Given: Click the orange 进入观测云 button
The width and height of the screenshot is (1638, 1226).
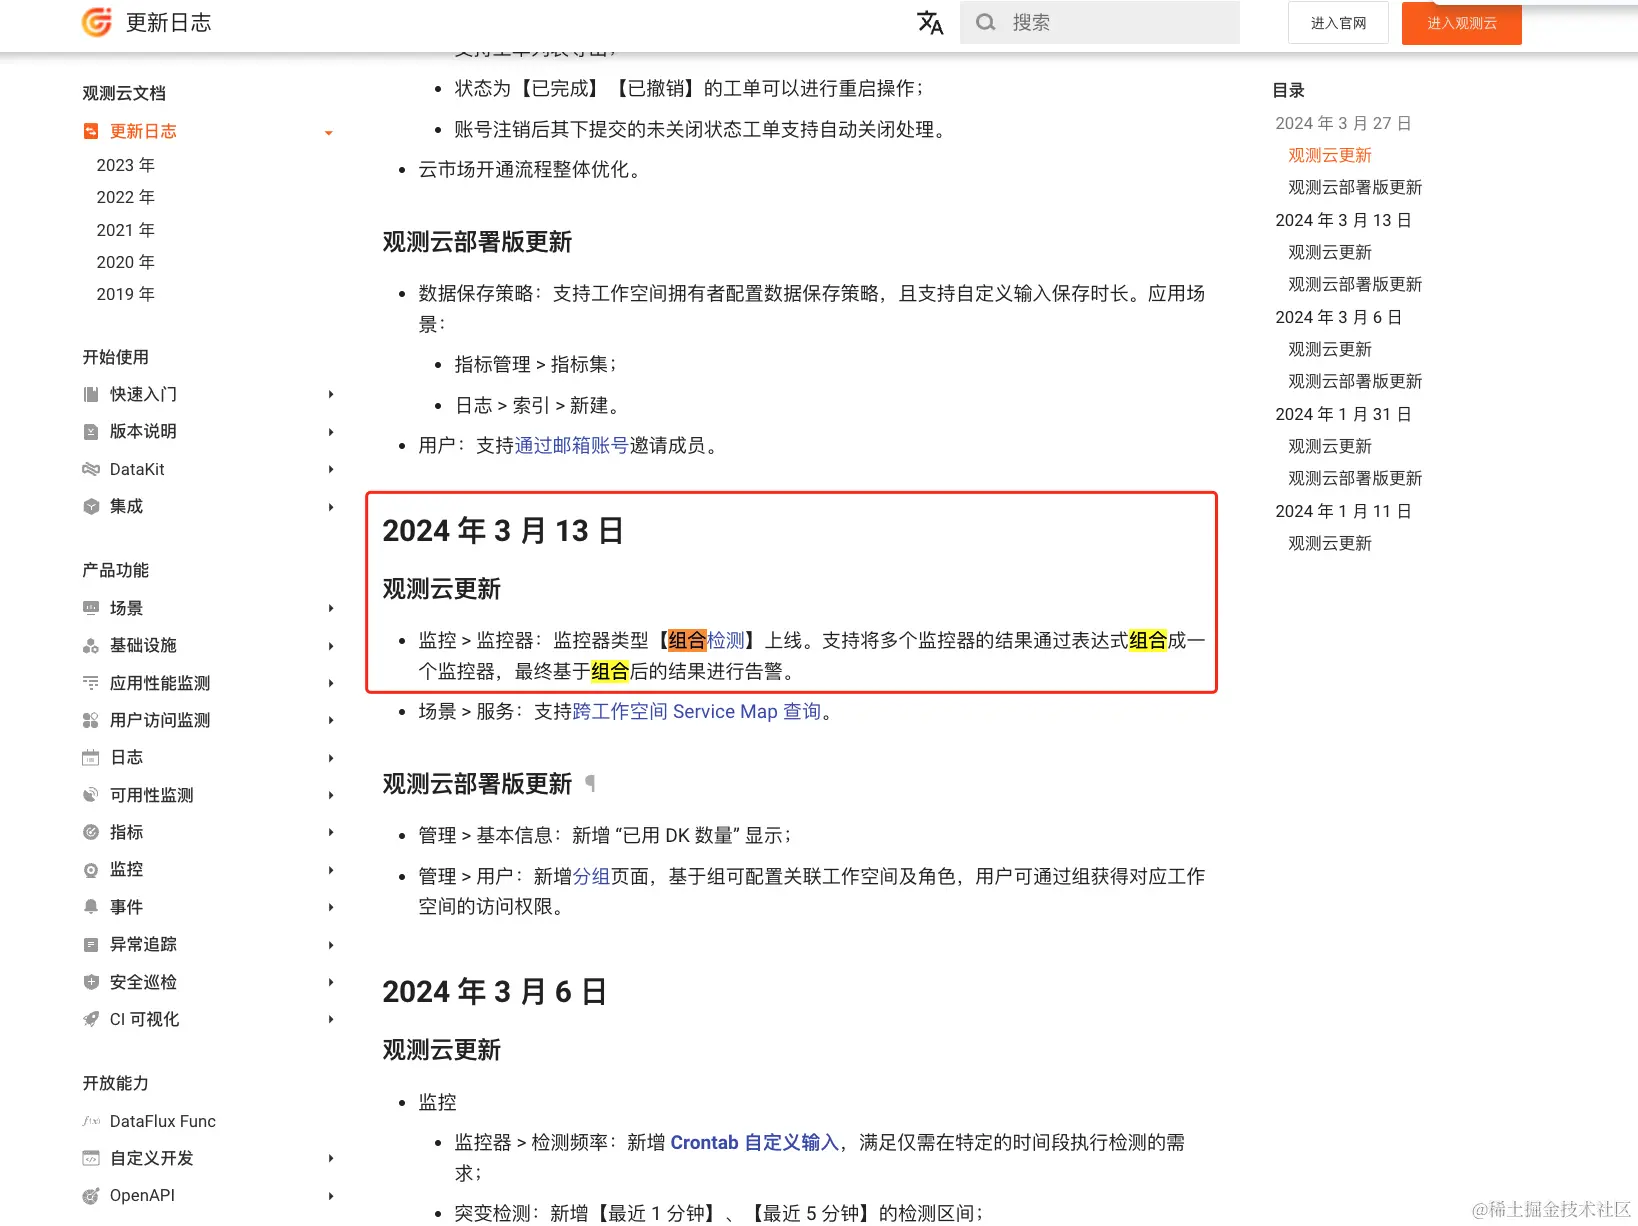Looking at the screenshot, I should coord(1461,23).
